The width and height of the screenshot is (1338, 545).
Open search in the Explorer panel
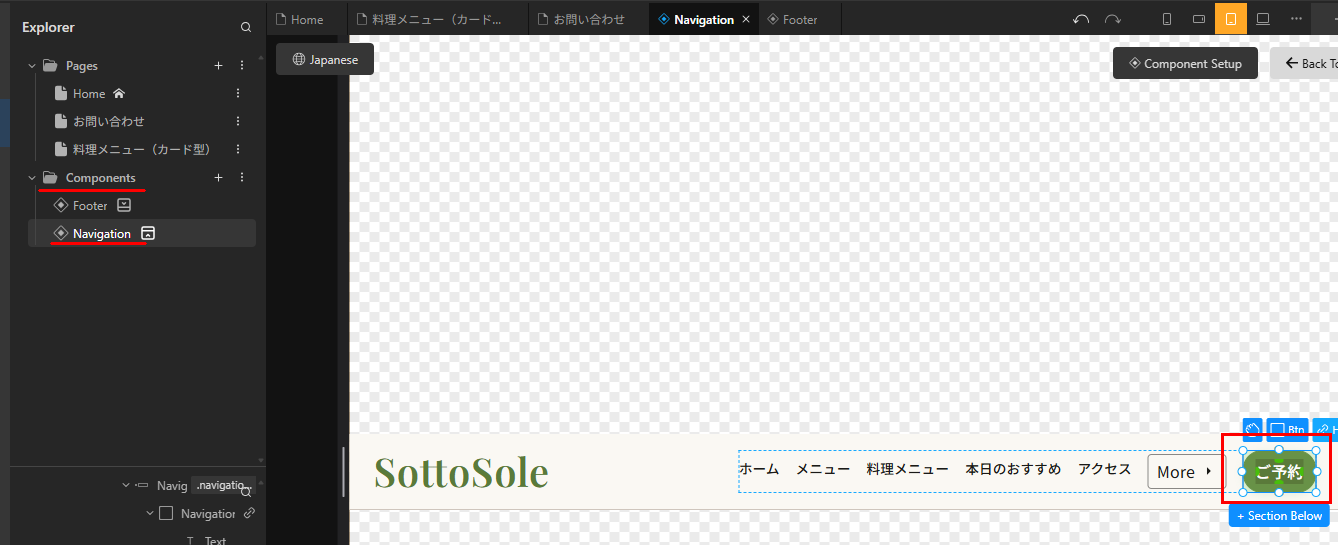[246, 28]
